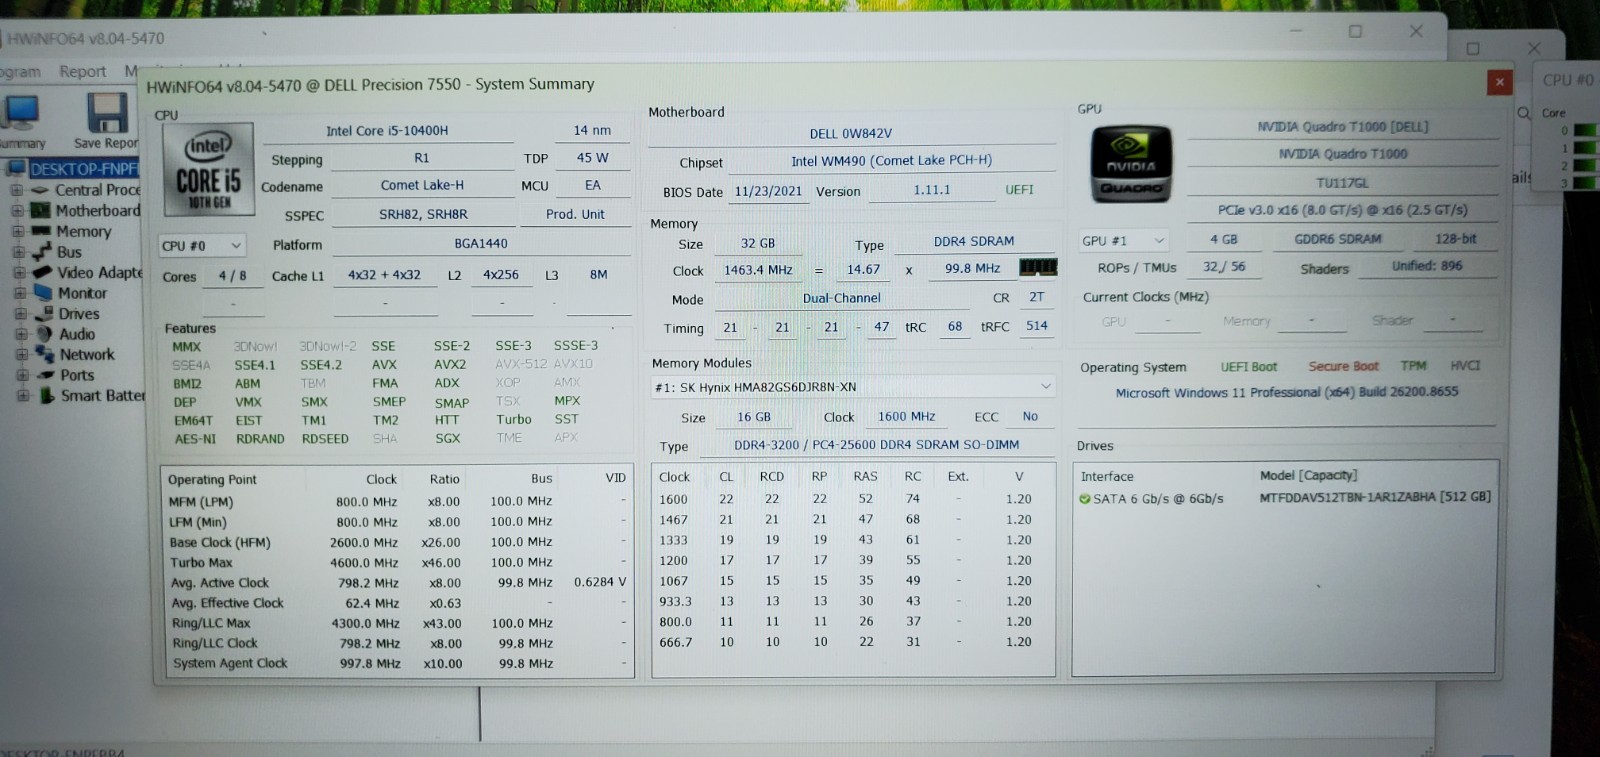Click the Secure Boot indicator label
This screenshot has width=1600, height=757.
click(1343, 367)
